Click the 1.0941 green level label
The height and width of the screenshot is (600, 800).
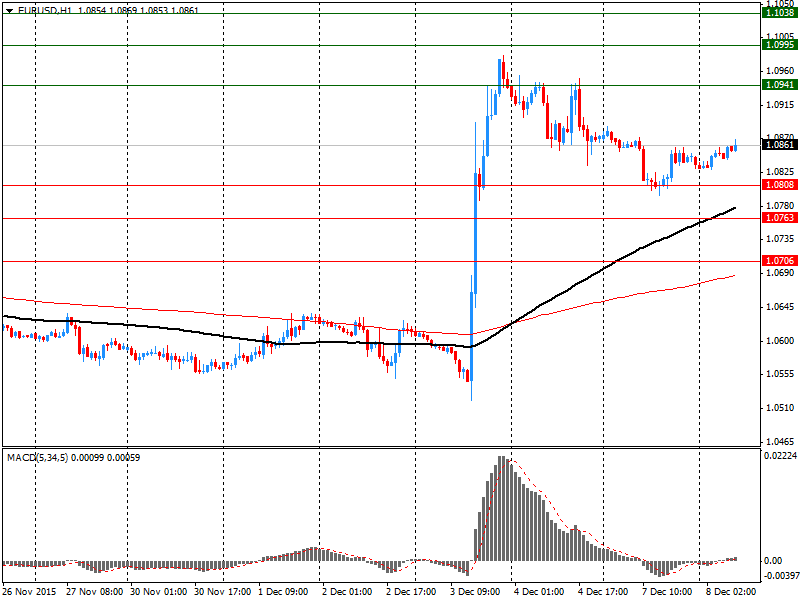pyautogui.click(x=779, y=85)
